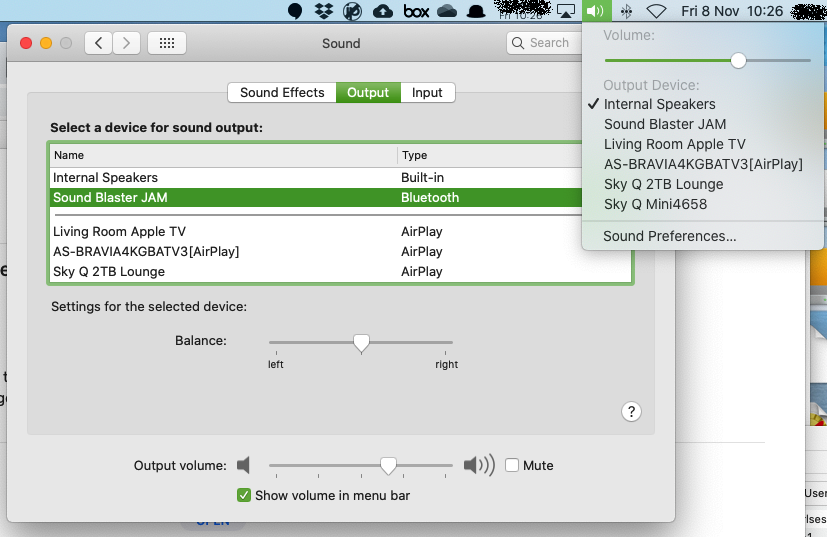
Task: Click the Wi-Fi menu bar icon
Action: point(657,11)
